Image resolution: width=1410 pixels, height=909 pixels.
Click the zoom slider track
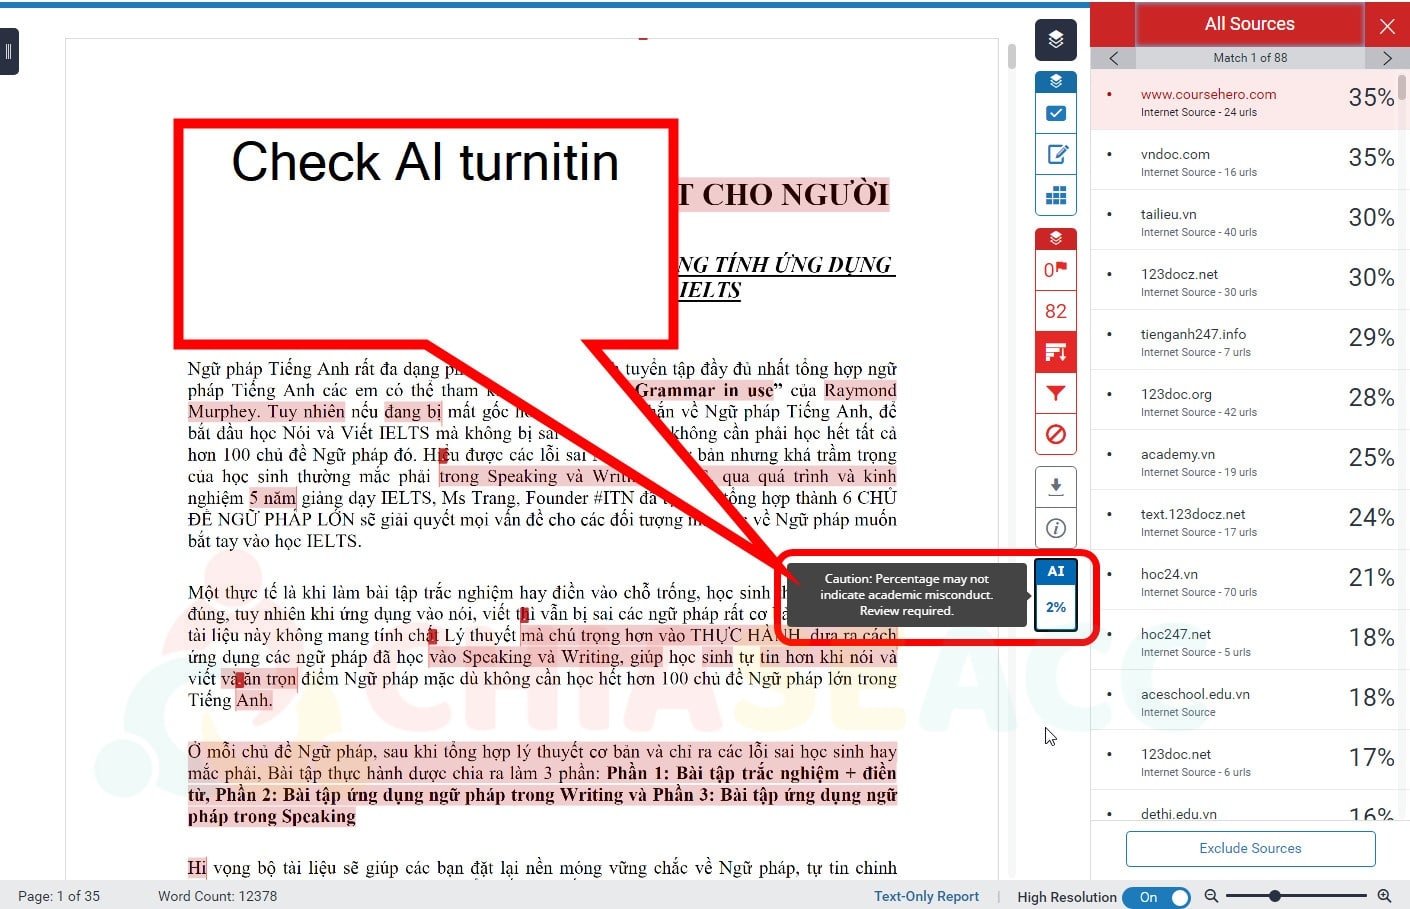(1320, 896)
